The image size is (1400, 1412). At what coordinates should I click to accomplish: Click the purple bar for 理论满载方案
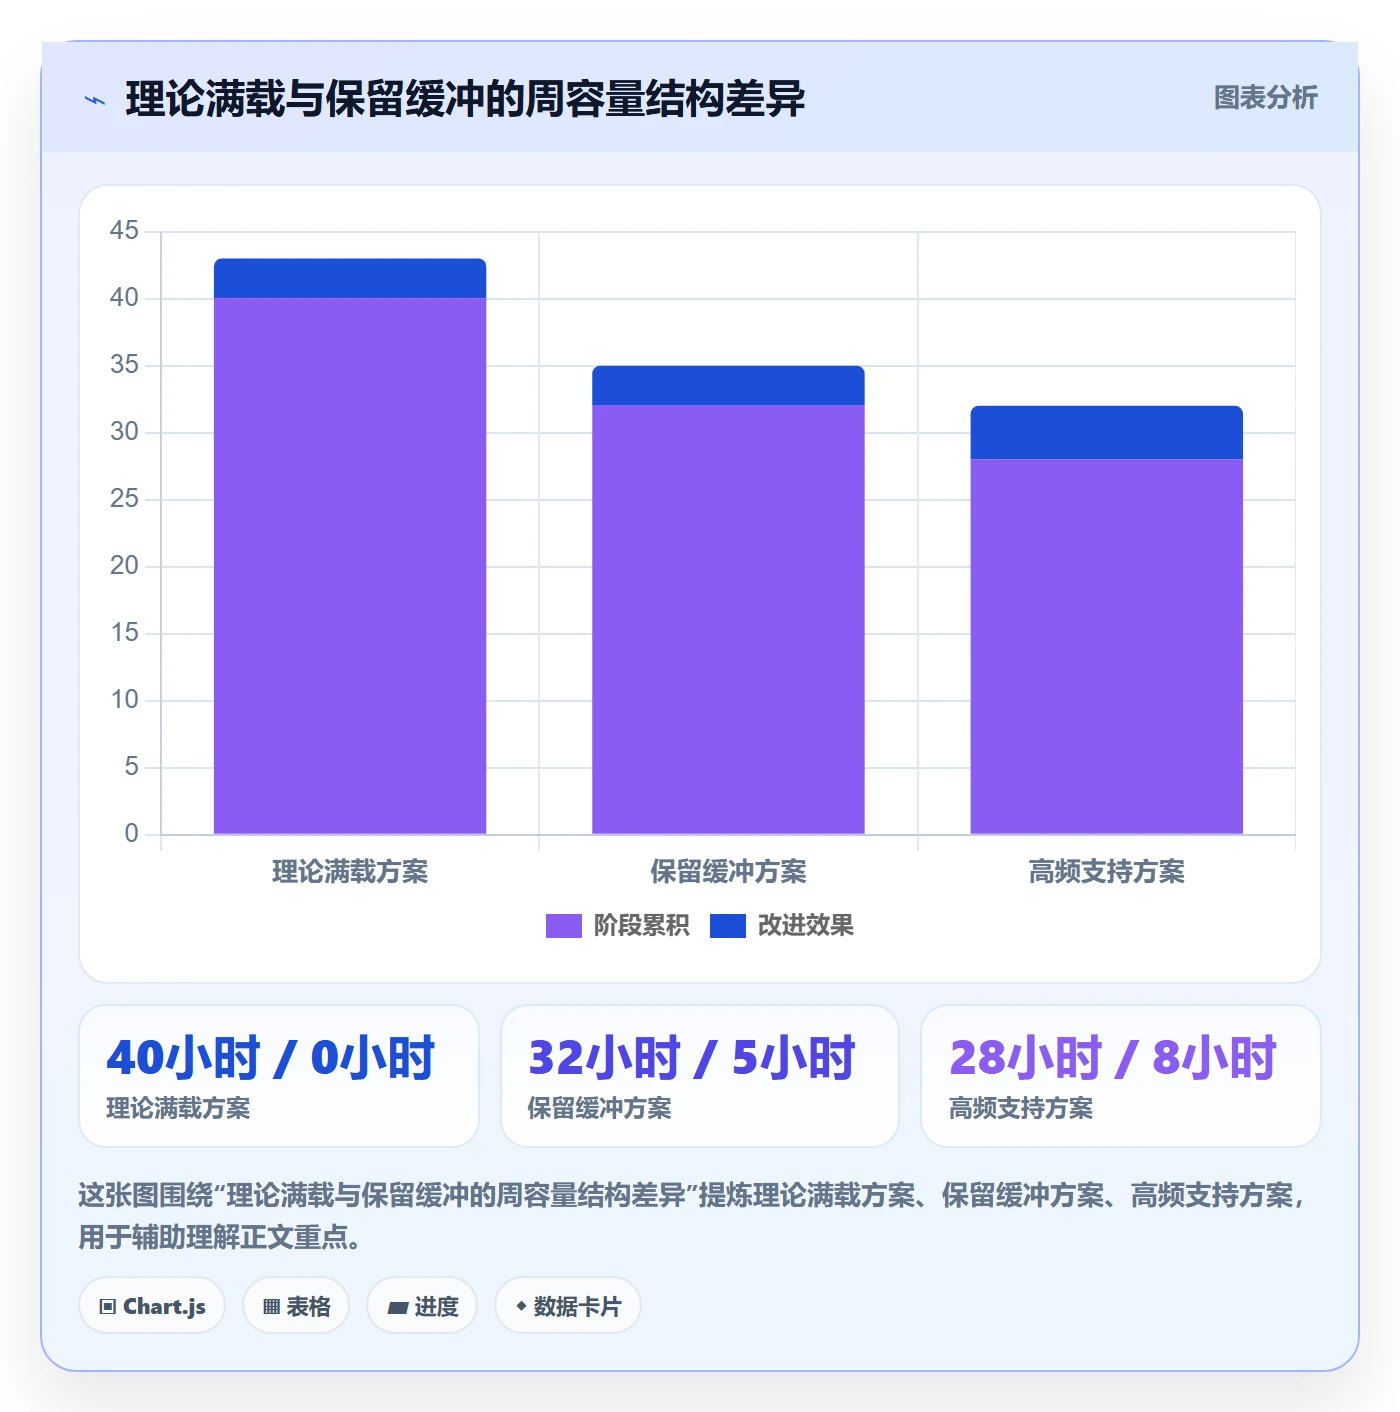350,566
